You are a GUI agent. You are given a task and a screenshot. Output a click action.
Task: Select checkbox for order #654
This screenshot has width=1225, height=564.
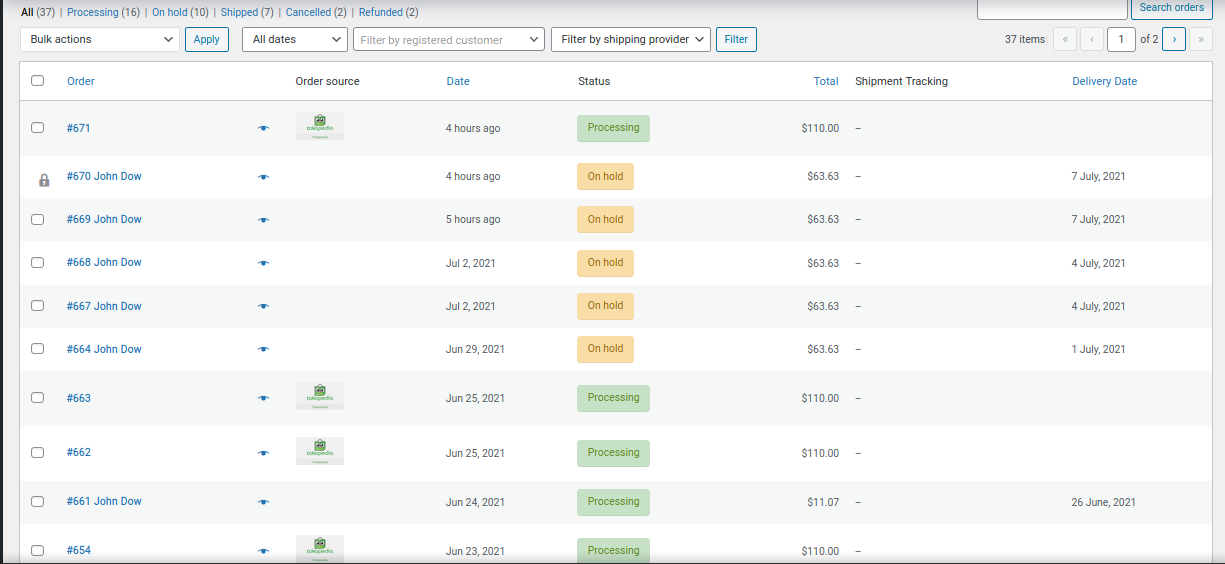(38, 550)
